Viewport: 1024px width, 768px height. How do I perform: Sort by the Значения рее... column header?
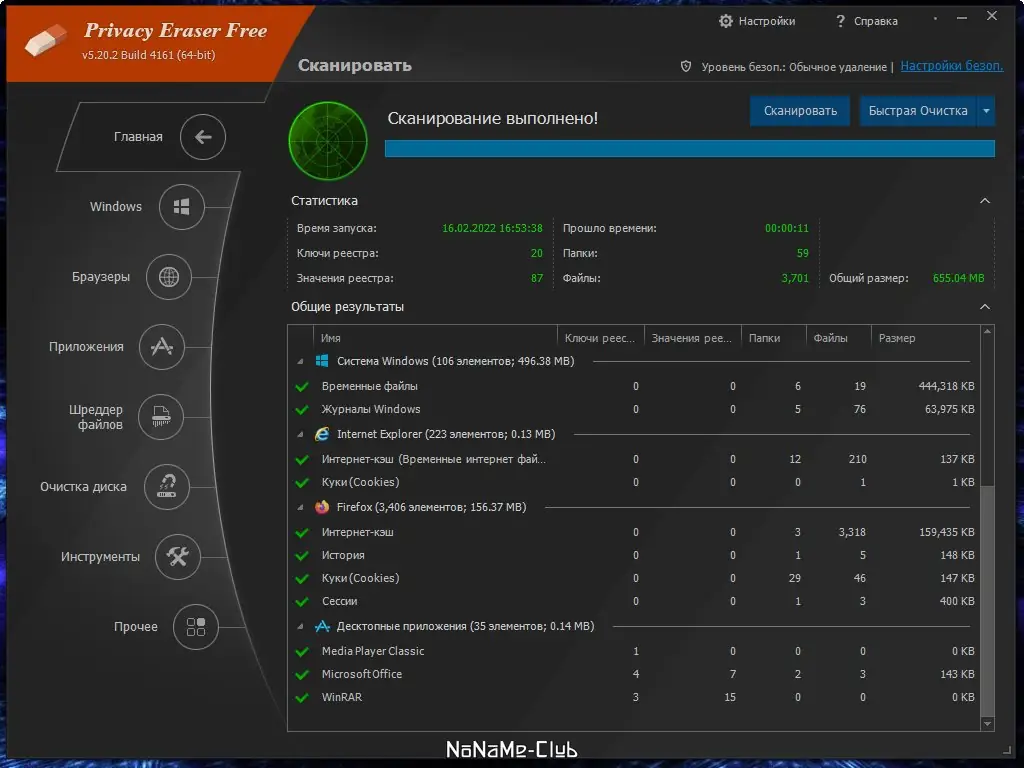[x=693, y=338]
